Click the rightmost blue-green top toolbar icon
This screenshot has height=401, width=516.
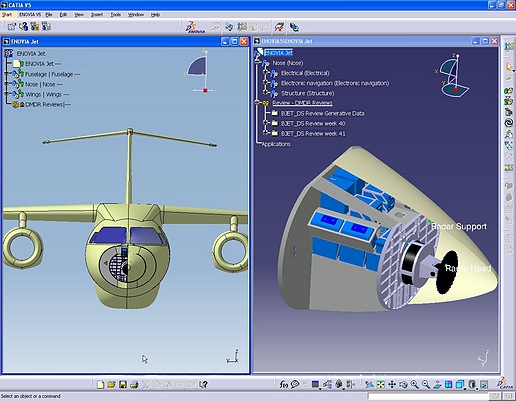[x=294, y=27]
